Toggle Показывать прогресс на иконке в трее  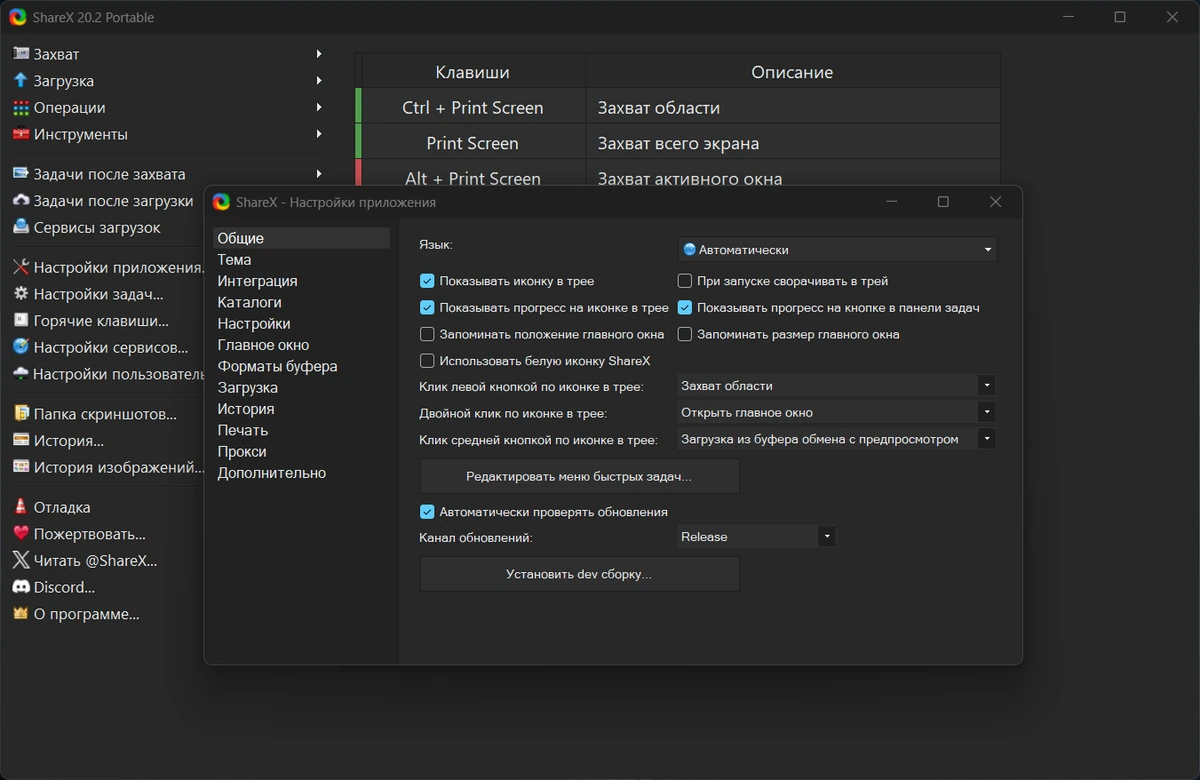point(427,308)
